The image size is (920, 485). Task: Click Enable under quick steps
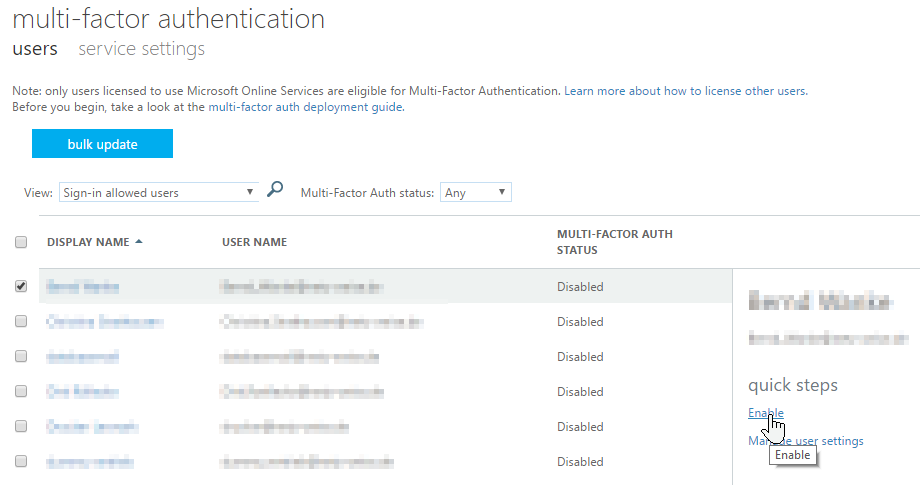(765, 413)
